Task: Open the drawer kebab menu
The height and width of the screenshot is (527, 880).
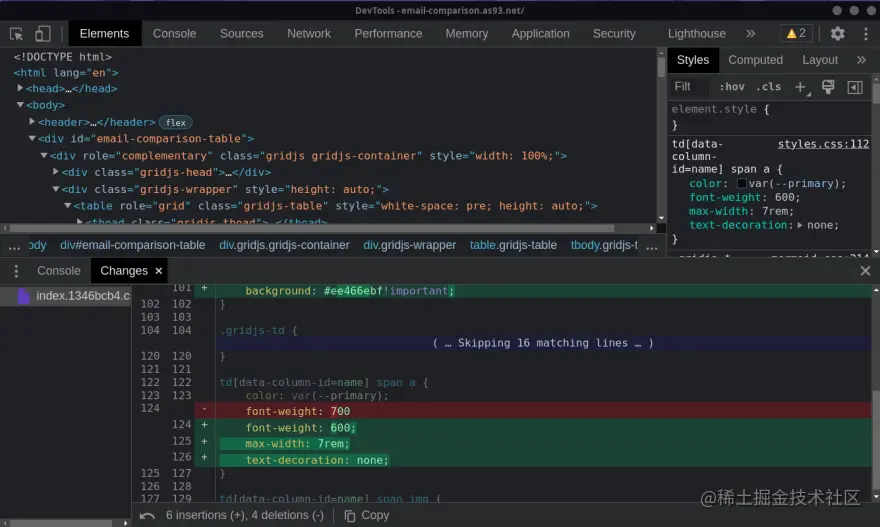Action: coord(16,271)
